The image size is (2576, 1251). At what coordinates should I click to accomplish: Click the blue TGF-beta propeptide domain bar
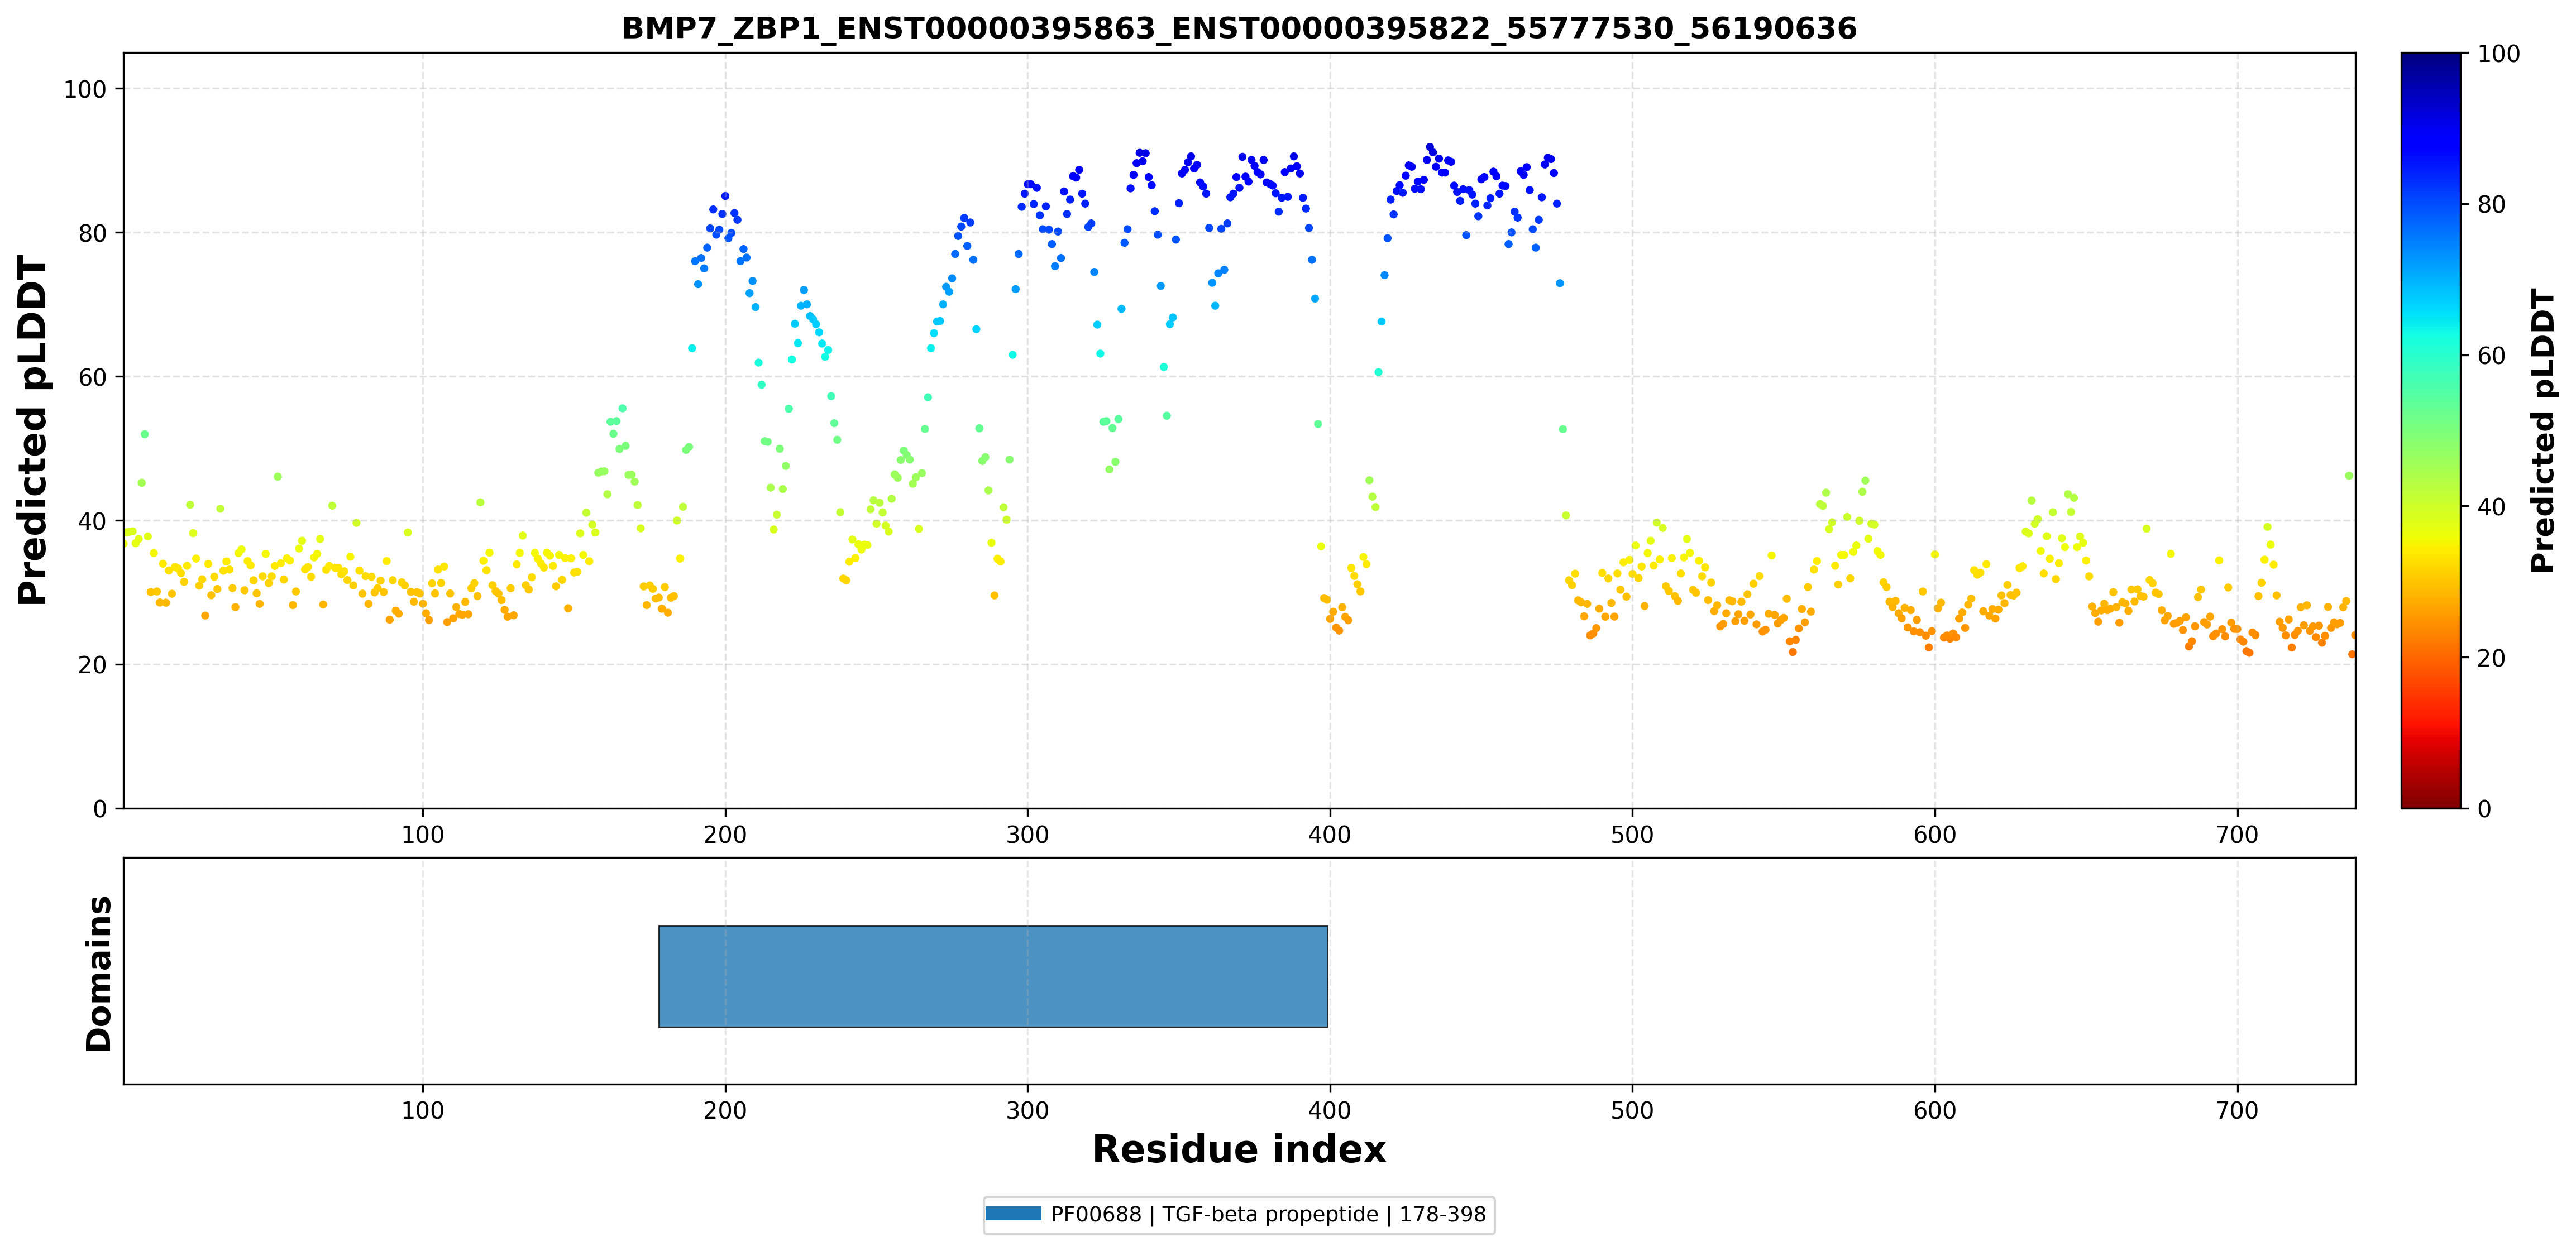point(993,976)
